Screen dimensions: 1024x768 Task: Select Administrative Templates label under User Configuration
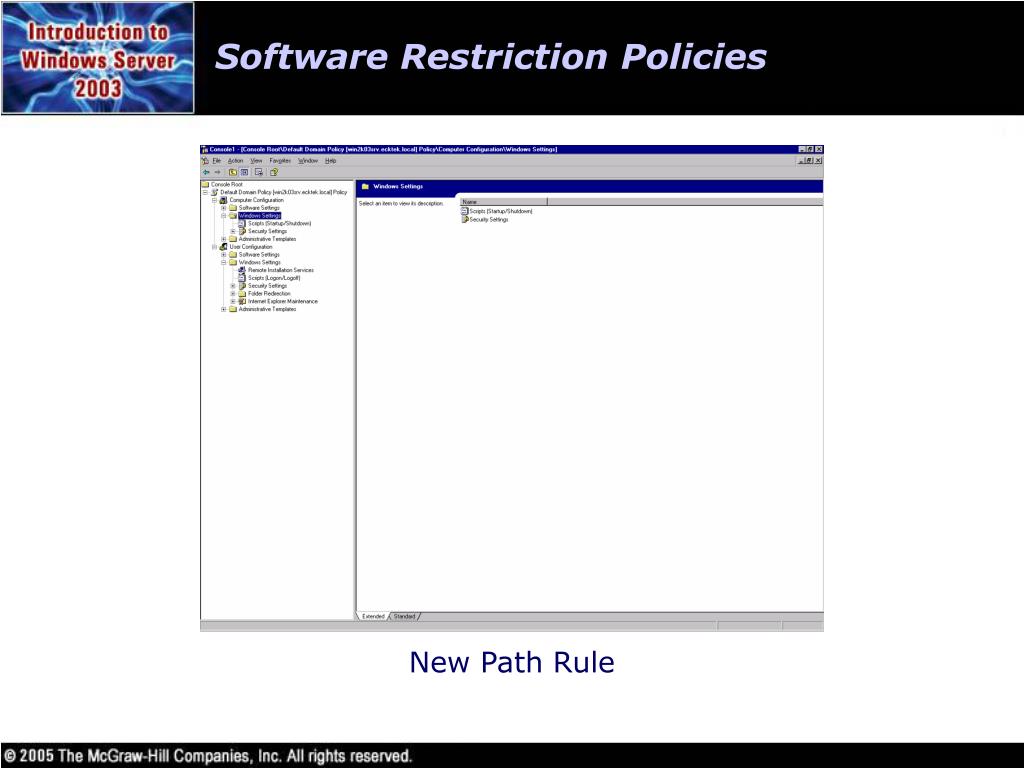268,309
